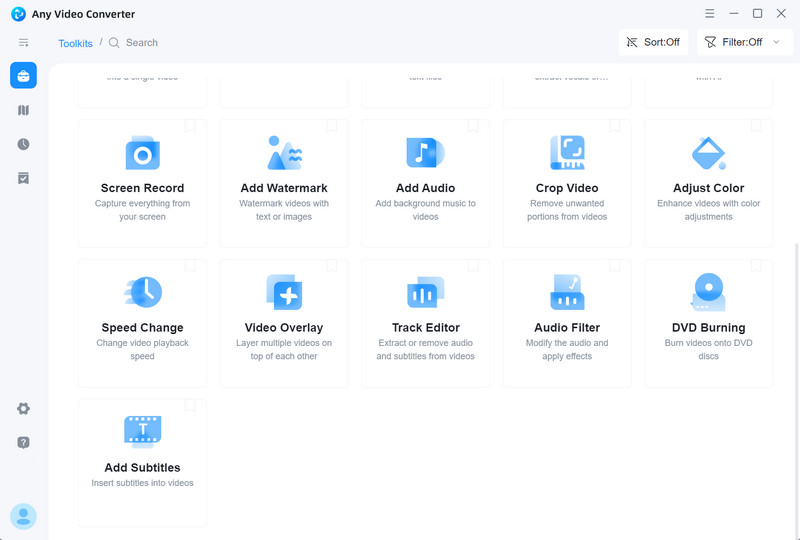
Task: Open the Screen Record tool icon
Action: pos(142,153)
